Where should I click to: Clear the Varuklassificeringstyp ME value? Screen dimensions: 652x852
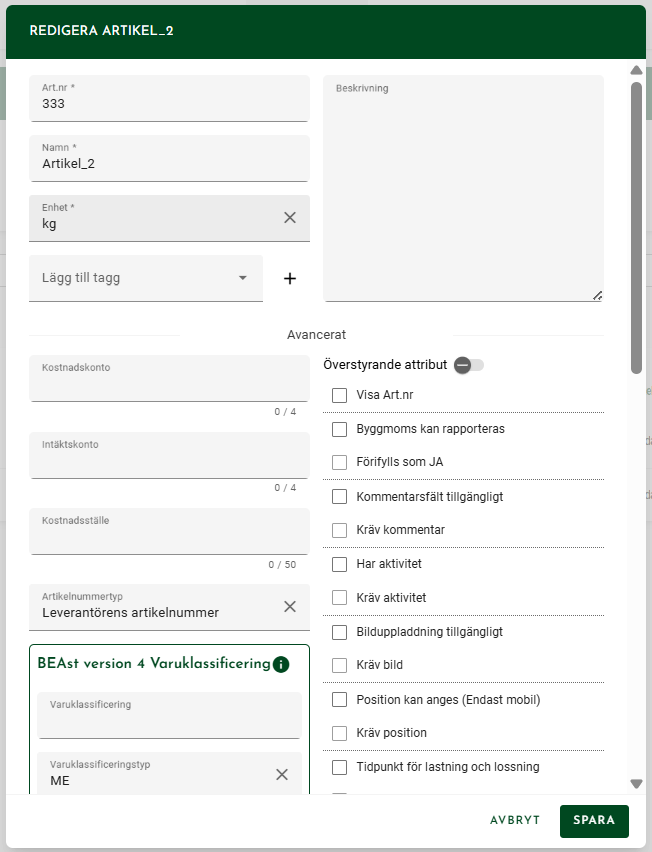281,774
